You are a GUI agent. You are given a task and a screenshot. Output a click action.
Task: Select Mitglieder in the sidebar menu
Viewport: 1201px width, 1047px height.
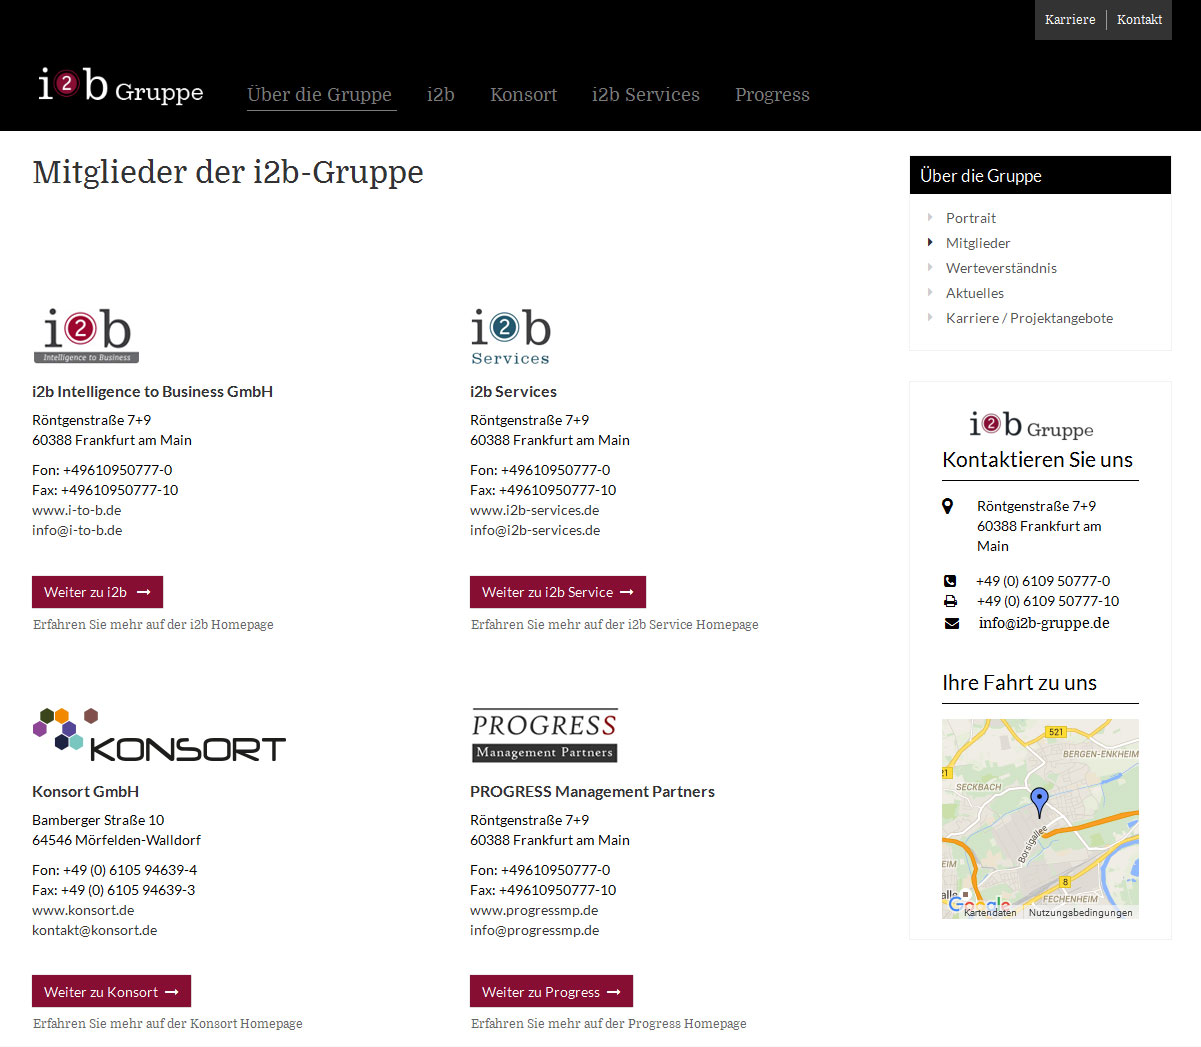coord(978,243)
